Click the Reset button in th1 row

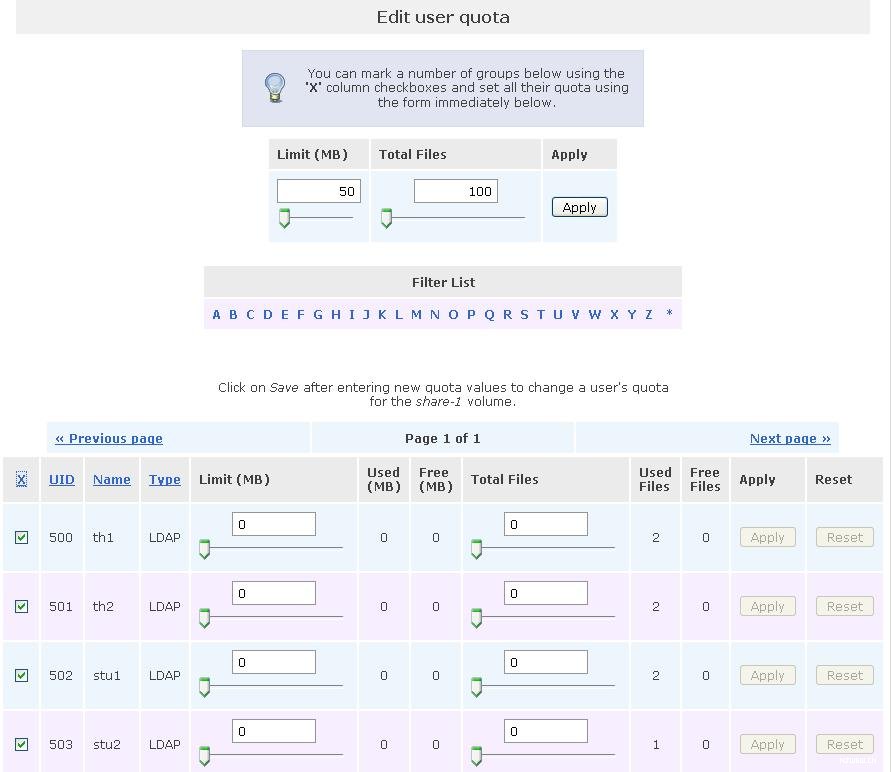tap(845, 537)
